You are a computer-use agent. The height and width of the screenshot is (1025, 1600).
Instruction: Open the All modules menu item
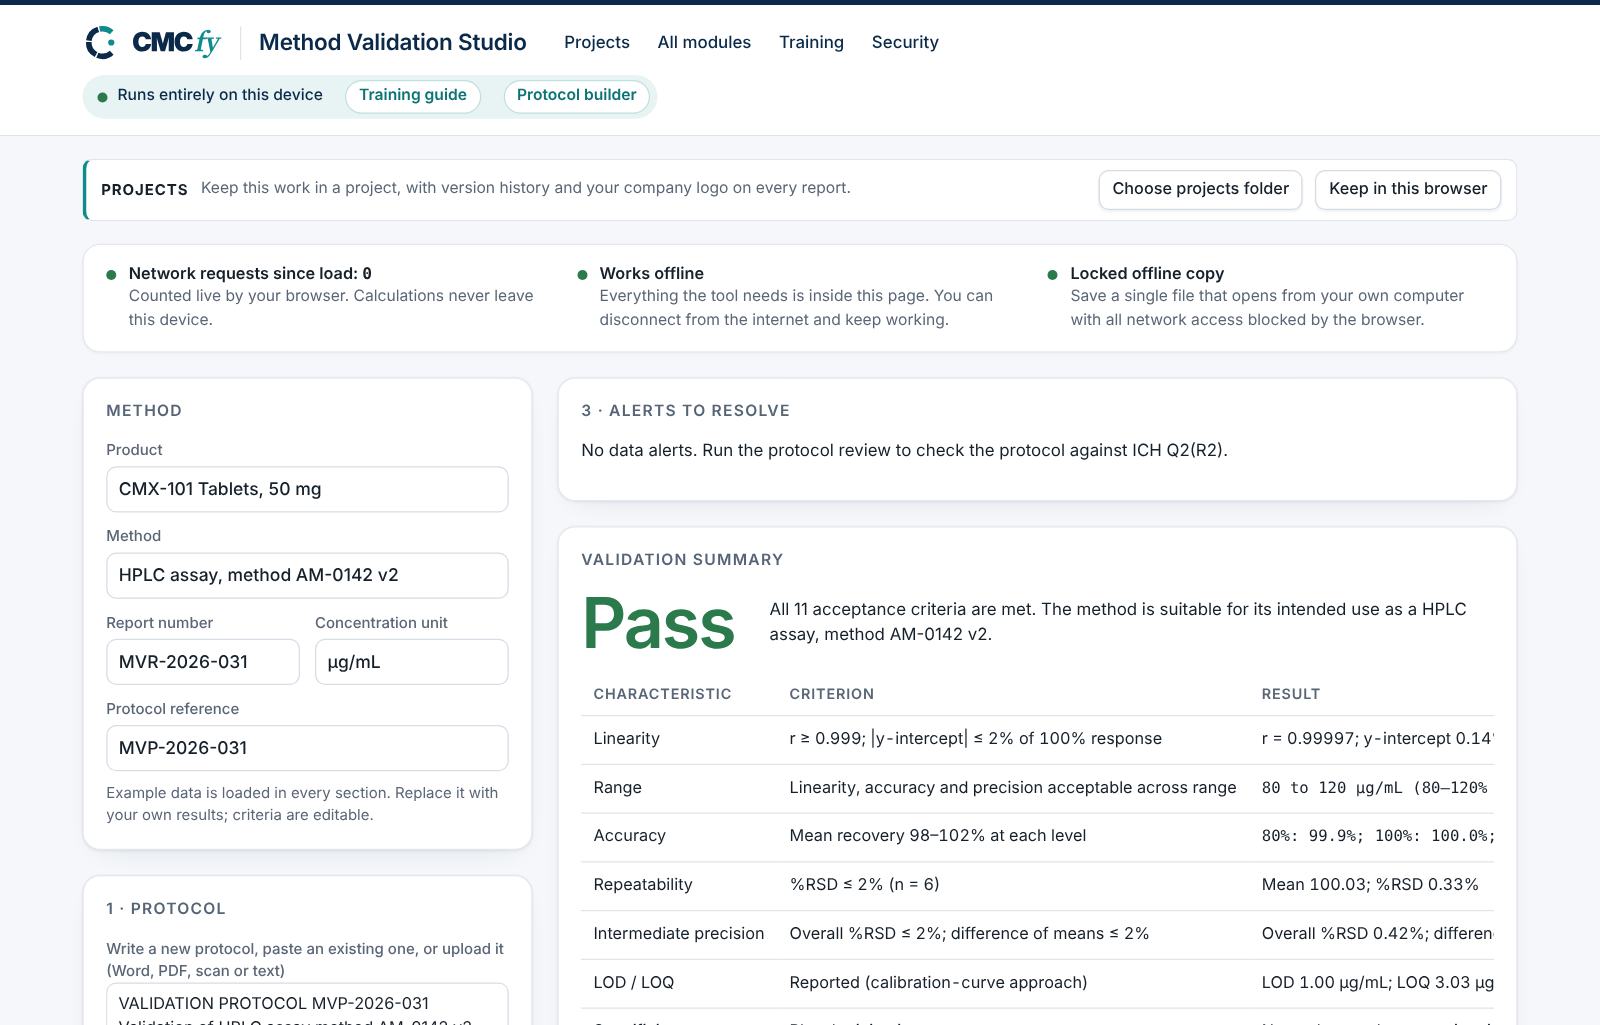(x=704, y=42)
